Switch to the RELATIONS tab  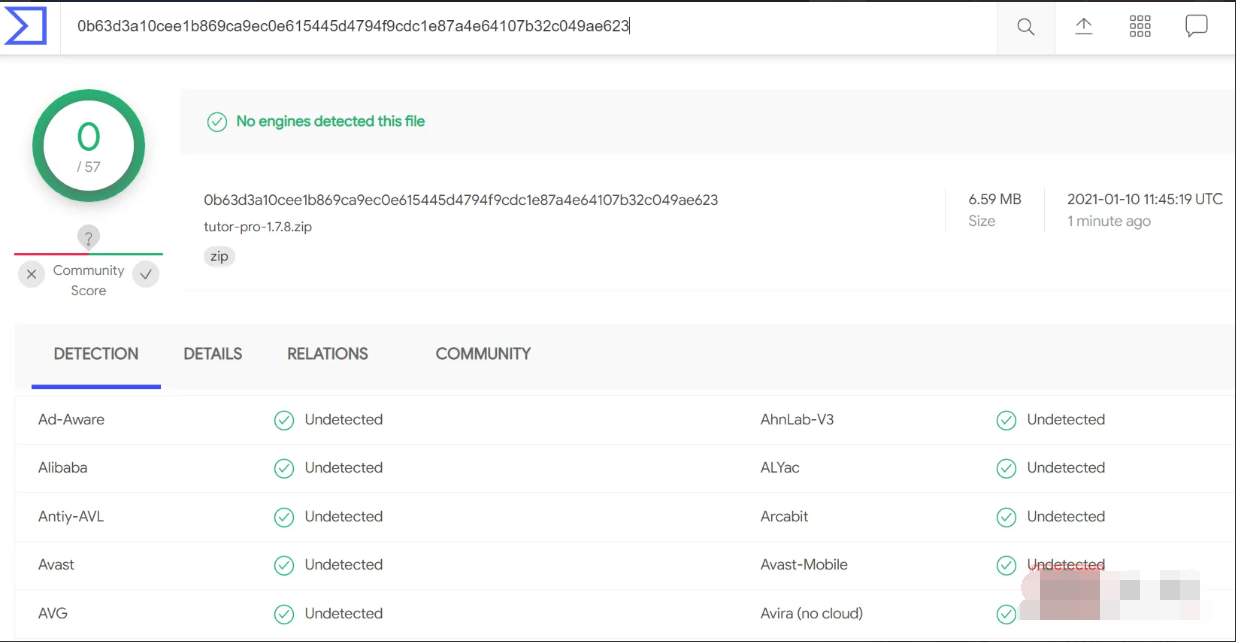(327, 354)
